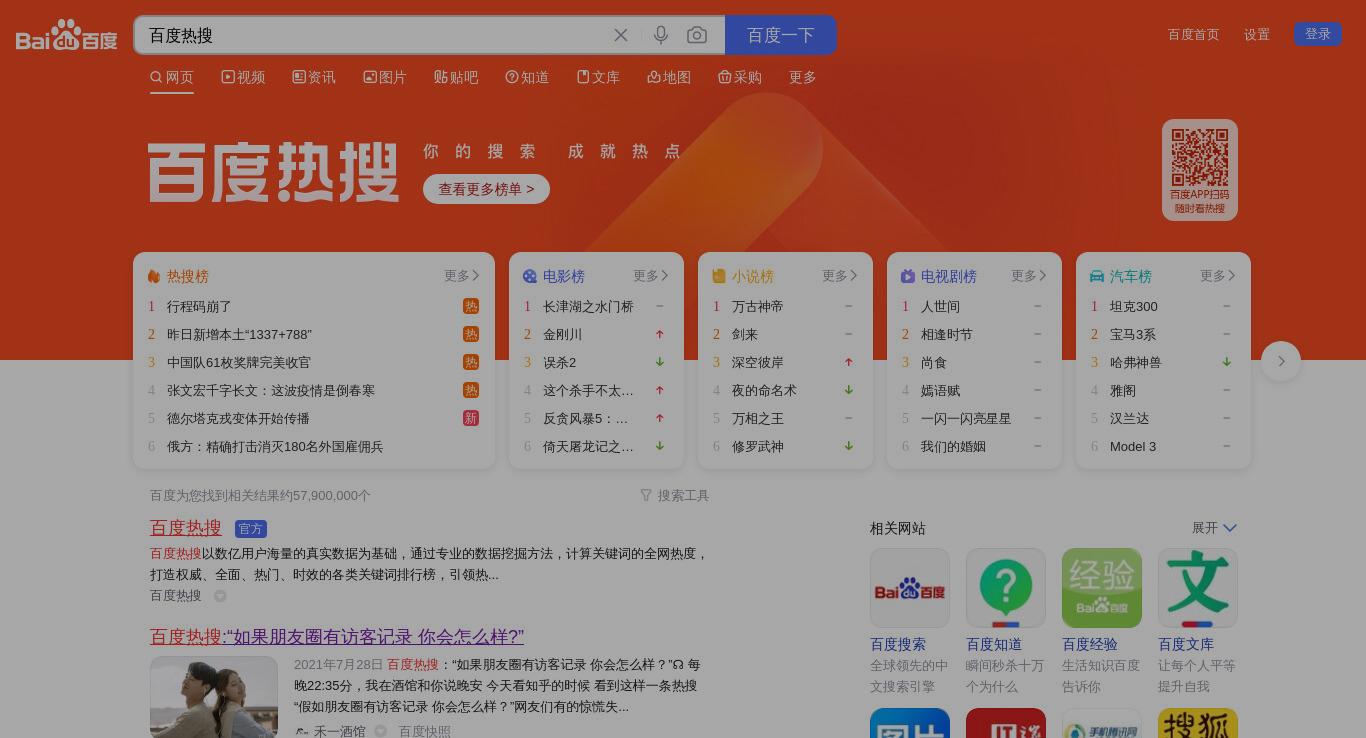The height and width of the screenshot is (738, 1366).
Task: Click the 热 badge beside 行程码崩了
Action: pos(471,306)
